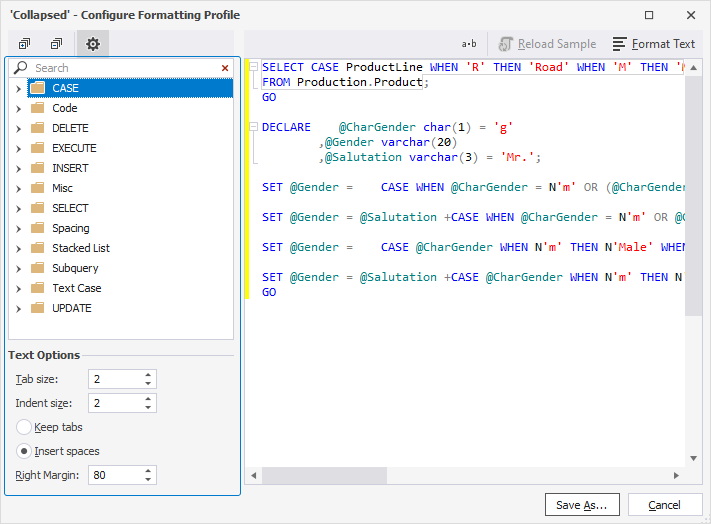
Task: Collapse the DECLARE code block
Action: pyautogui.click(x=254, y=127)
